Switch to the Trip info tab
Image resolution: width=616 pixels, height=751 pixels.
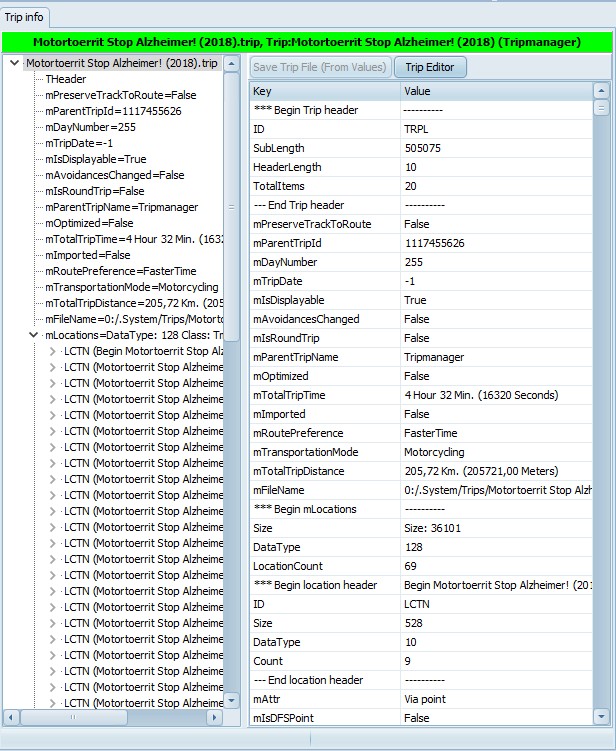[x=23, y=17]
